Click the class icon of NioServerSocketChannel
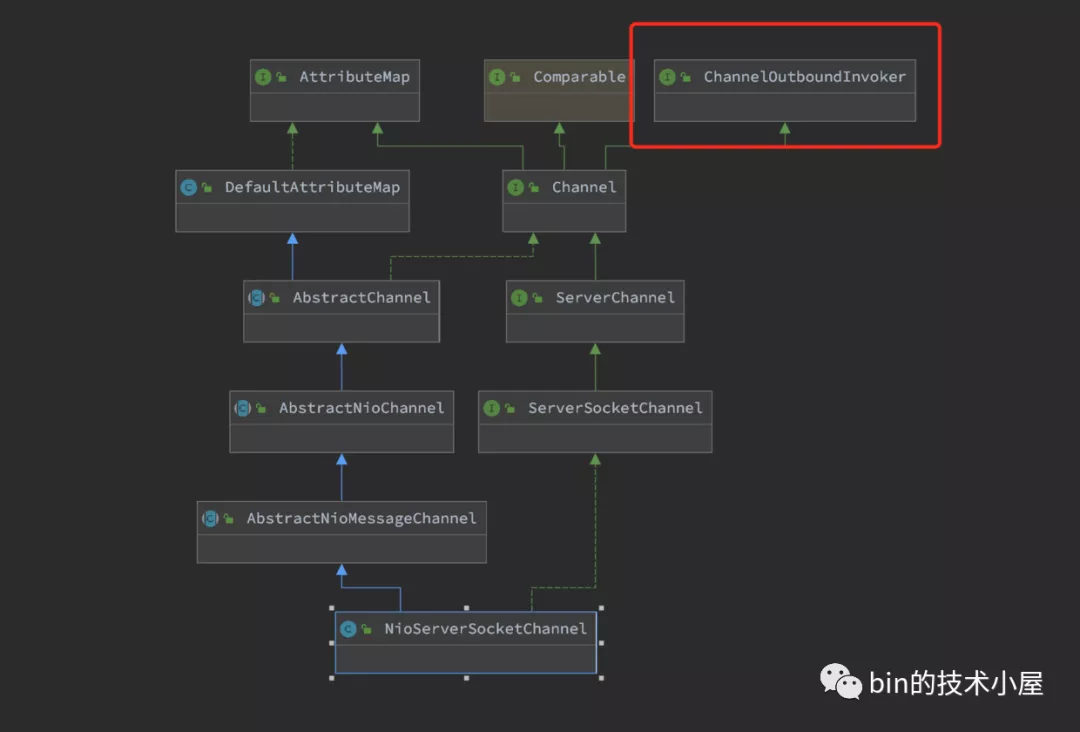The width and height of the screenshot is (1080, 732). click(x=348, y=629)
